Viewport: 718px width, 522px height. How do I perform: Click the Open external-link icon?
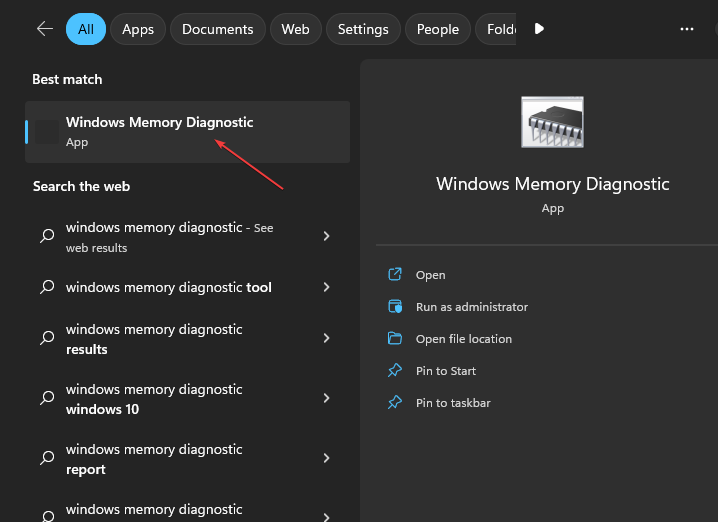point(395,274)
